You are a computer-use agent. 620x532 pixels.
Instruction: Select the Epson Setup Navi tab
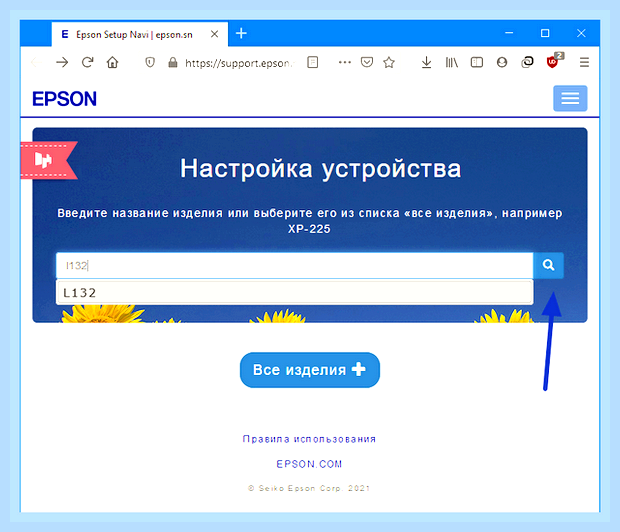coord(140,34)
